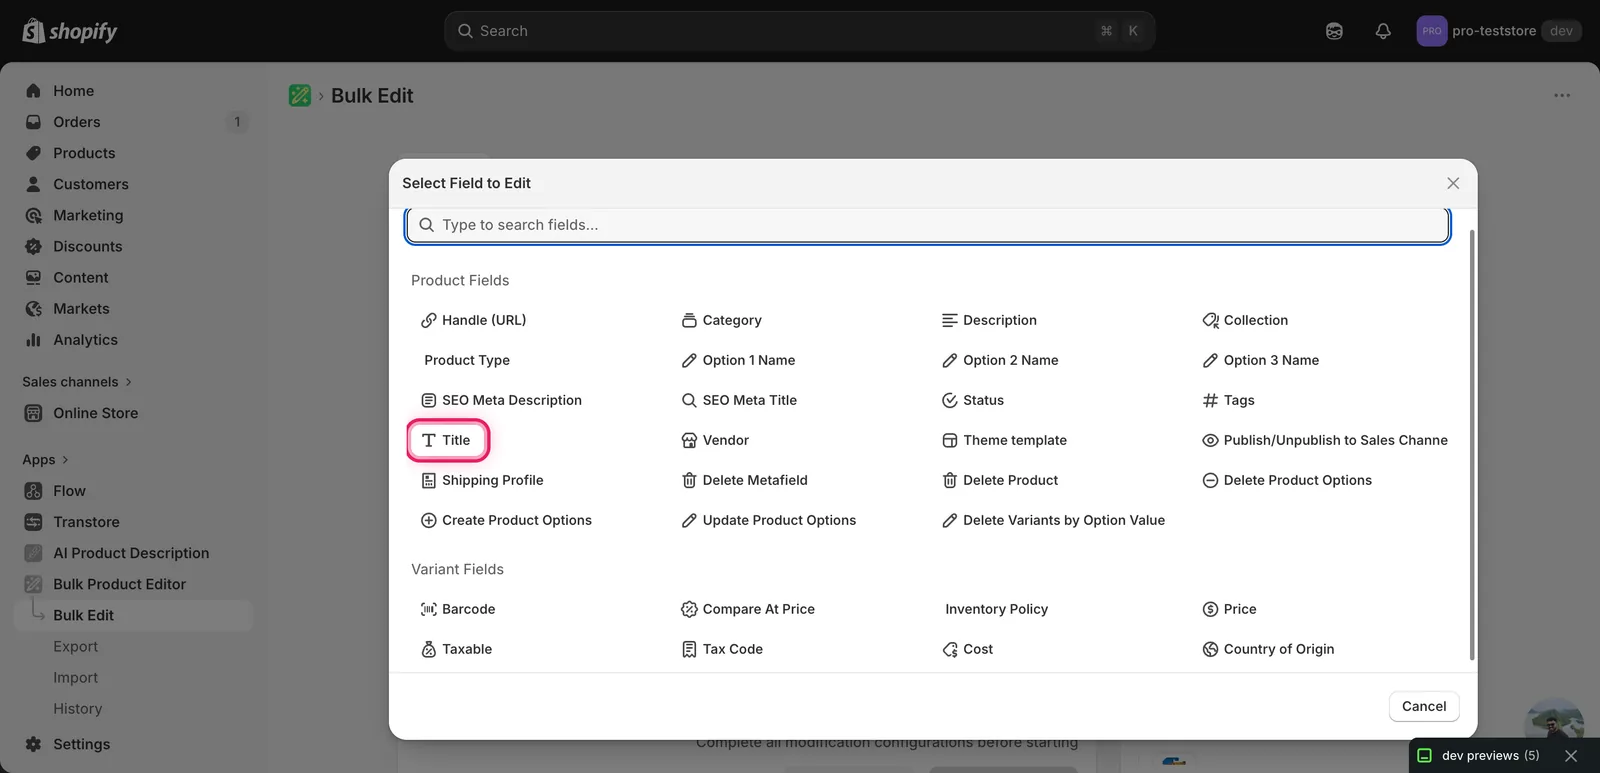
Task: Select the Theme template icon
Action: point(949,440)
